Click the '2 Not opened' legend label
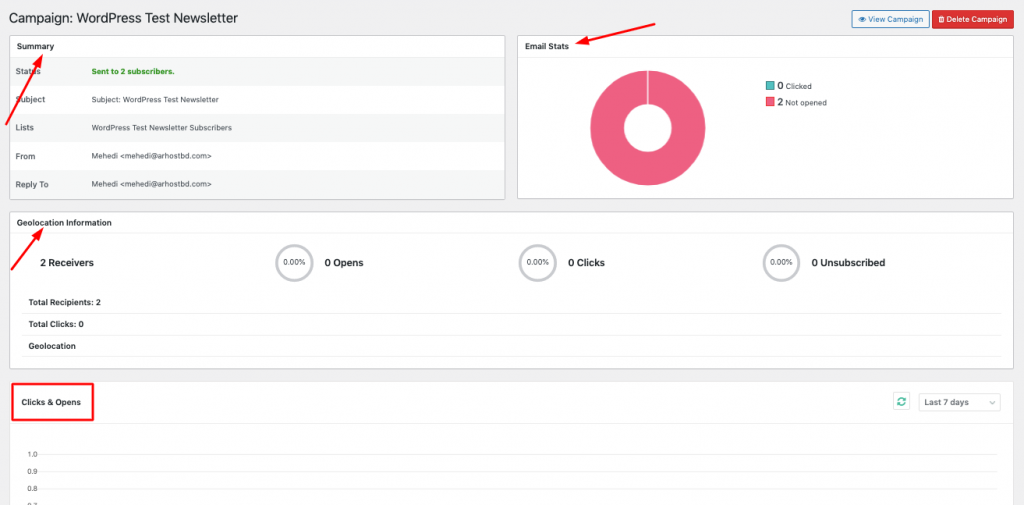The height and width of the screenshot is (505, 1024). [802, 102]
